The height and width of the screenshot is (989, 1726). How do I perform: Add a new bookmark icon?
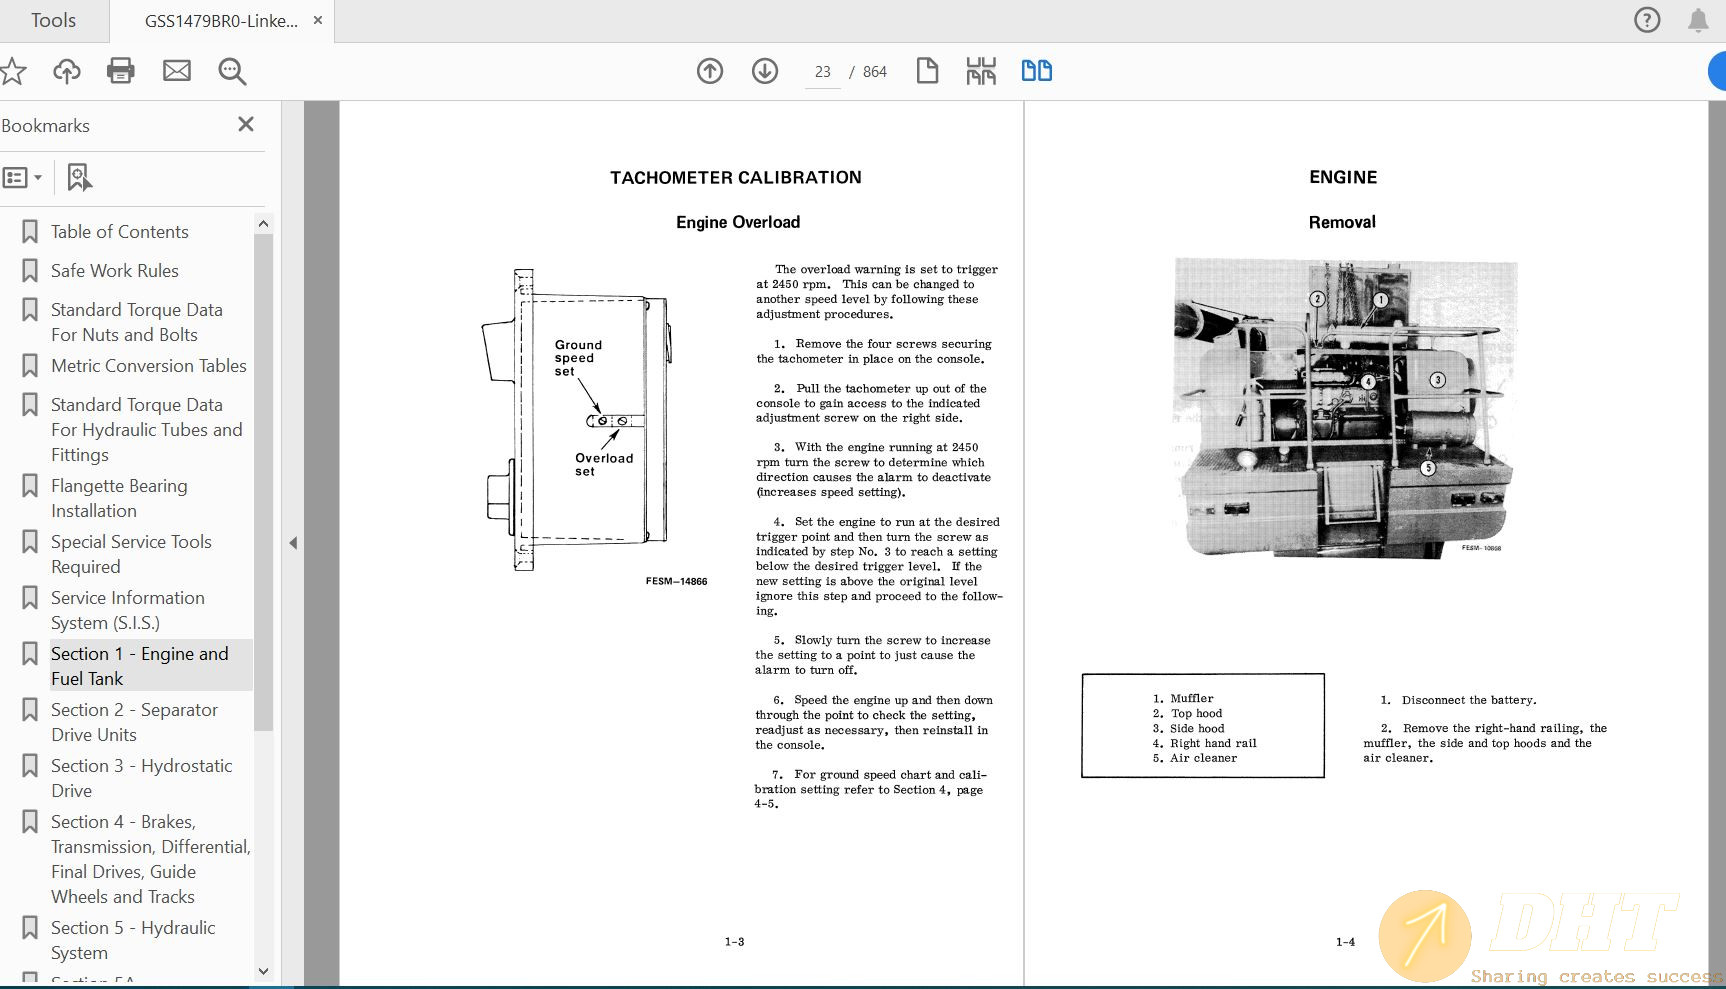79,177
